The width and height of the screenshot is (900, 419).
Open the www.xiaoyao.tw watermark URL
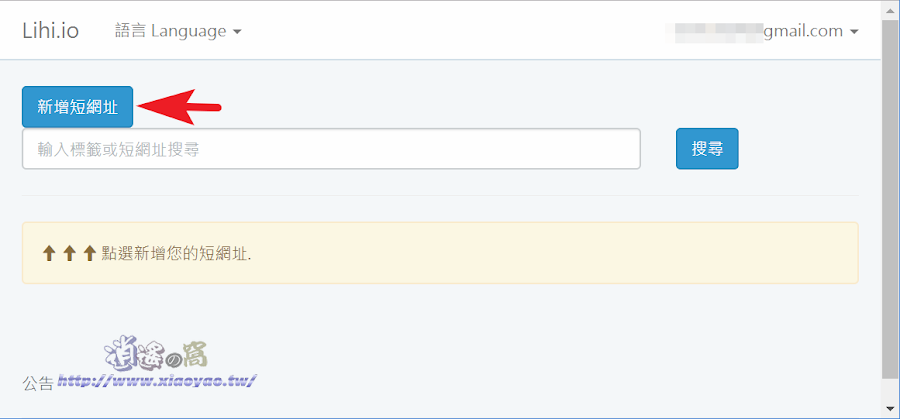[157, 380]
